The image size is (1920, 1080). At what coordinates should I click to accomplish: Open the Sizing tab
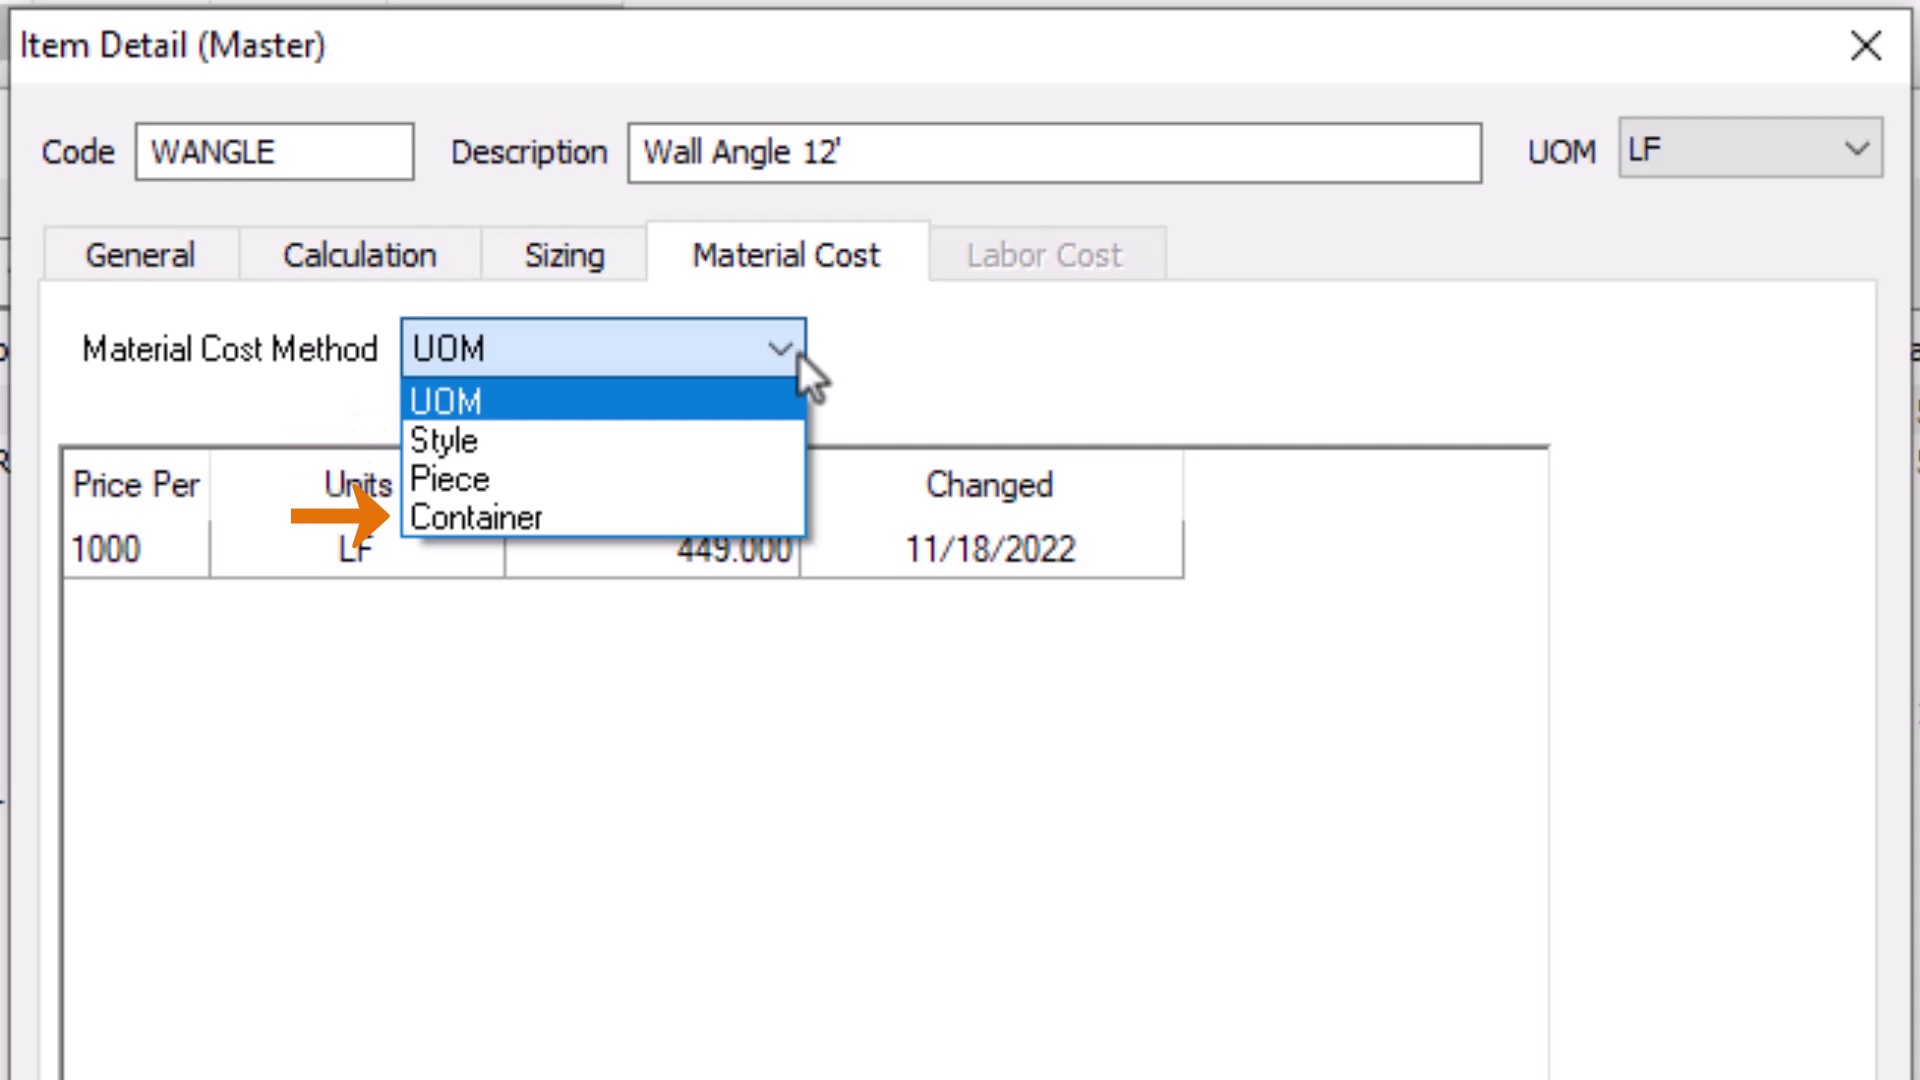[x=564, y=255]
